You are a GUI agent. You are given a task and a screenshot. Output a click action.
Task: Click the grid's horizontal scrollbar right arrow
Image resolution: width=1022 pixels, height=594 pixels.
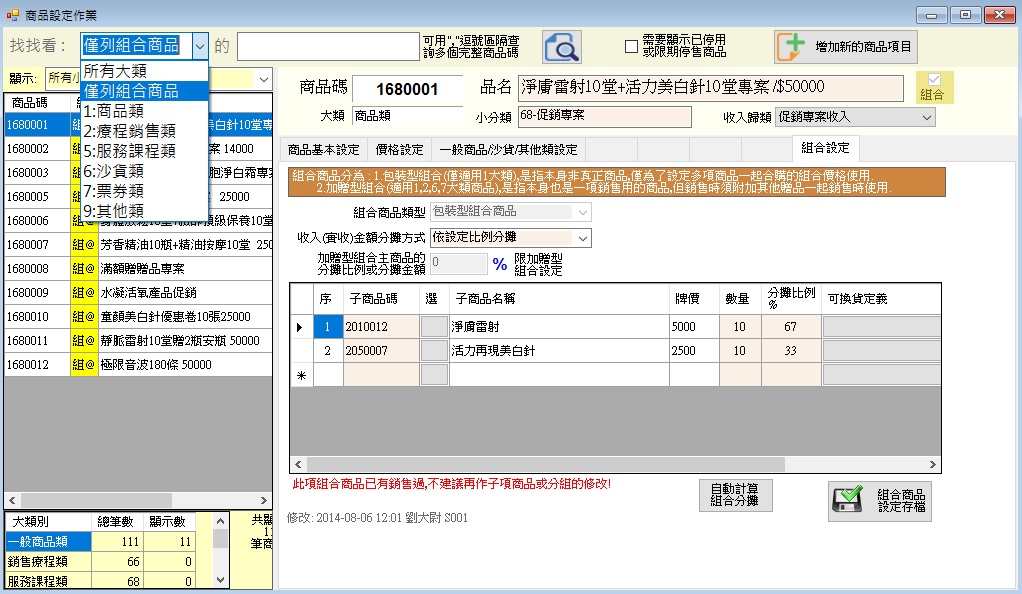934,465
